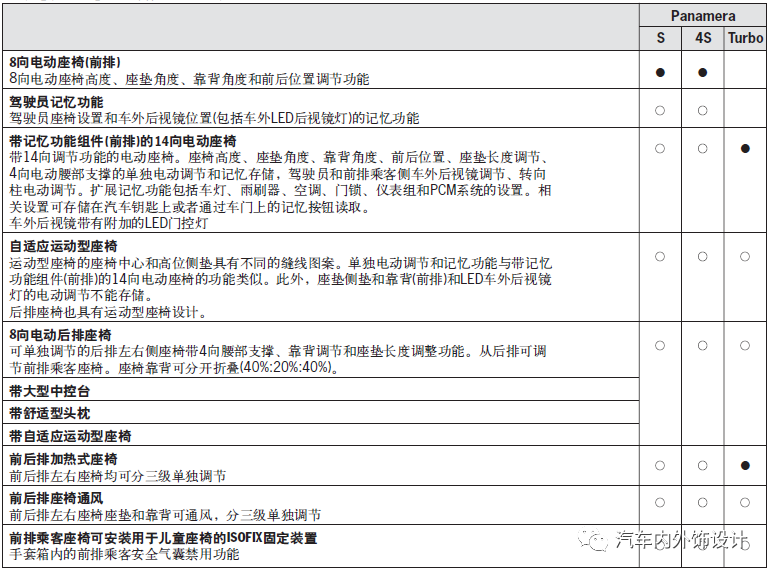Click the line beginning "关设置可存储在汽车钥匙上"
The height and width of the screenshot is (573, 772).
[x=190, y=207]
